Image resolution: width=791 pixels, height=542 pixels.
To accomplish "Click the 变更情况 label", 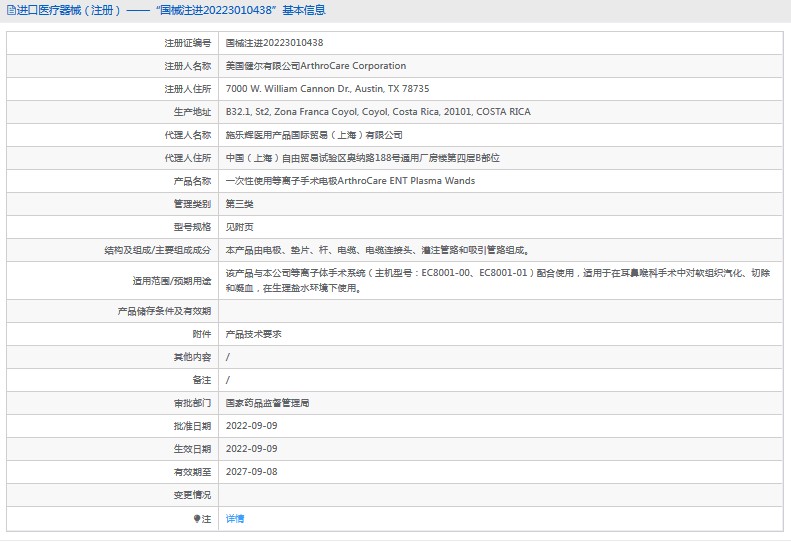I will [x=192, y=495].
